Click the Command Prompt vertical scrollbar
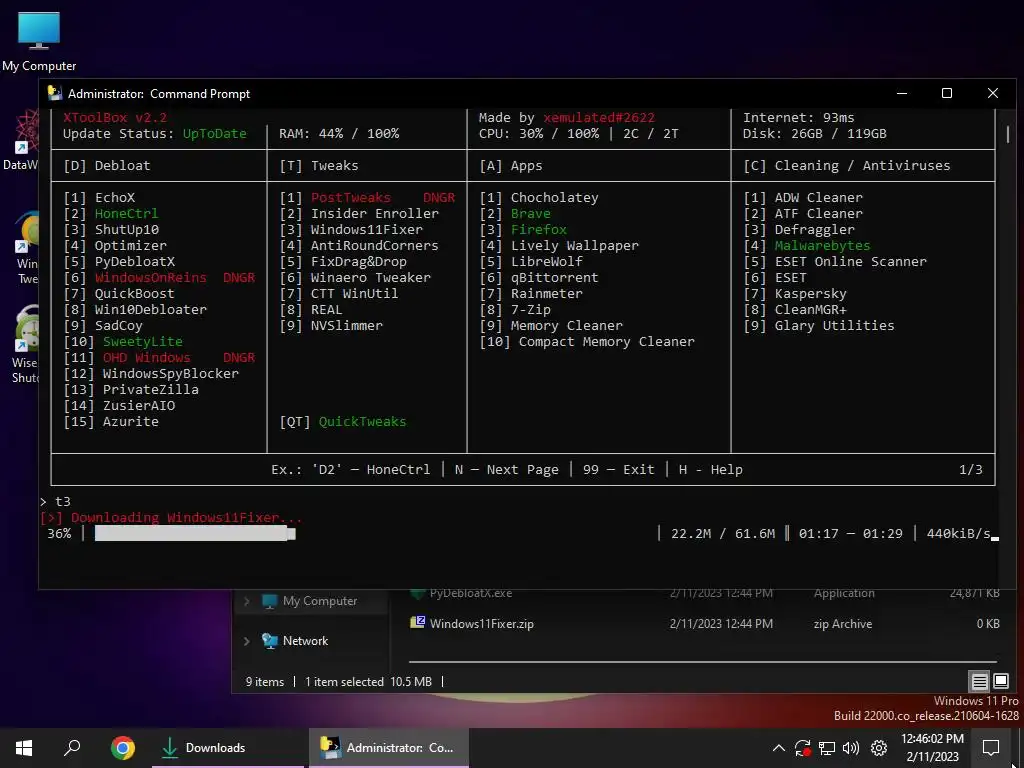The image size is (1024, 768). point(1008,134)
